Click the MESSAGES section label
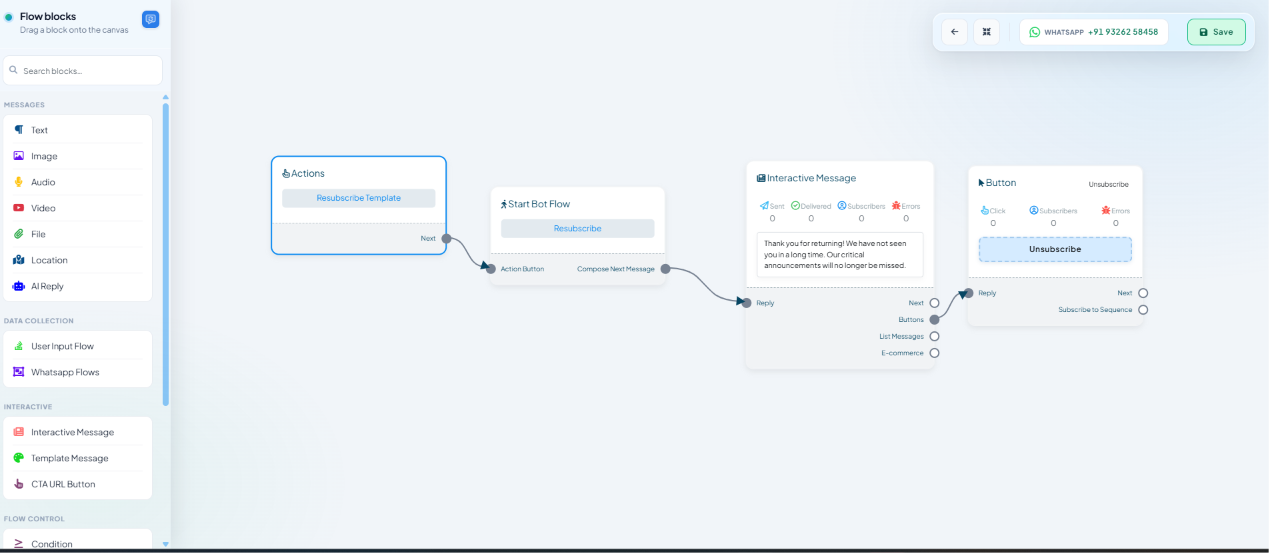The image size is (1269, 553). [x=24, y=105]
